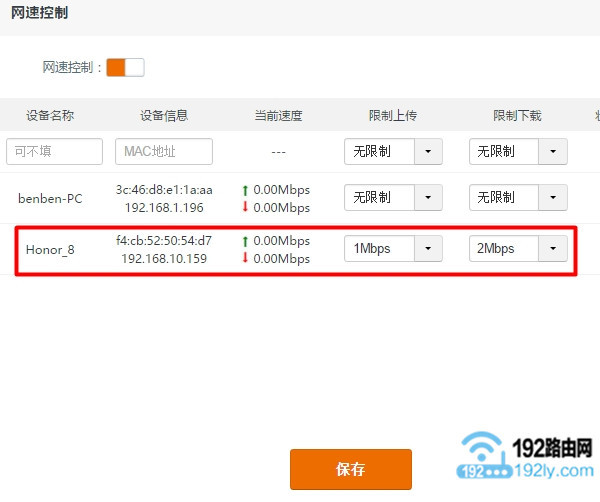Click the 限制上传 column header
The image size is (600, 502).
pyautogui.click(x=393, y=115)
